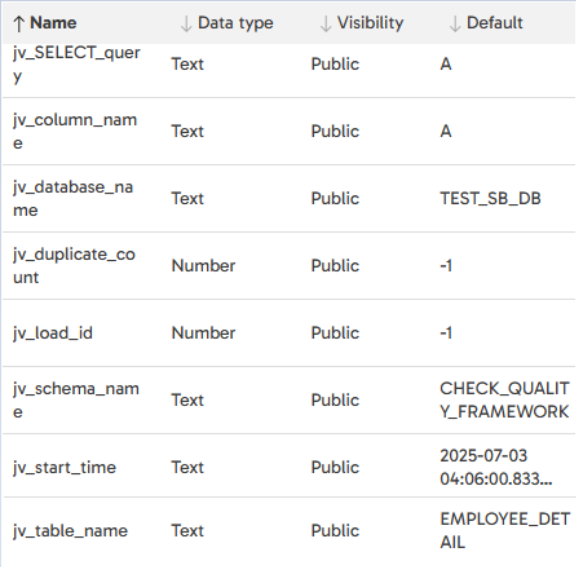Select the jv_column_name variable row

(x=289, y=131)
